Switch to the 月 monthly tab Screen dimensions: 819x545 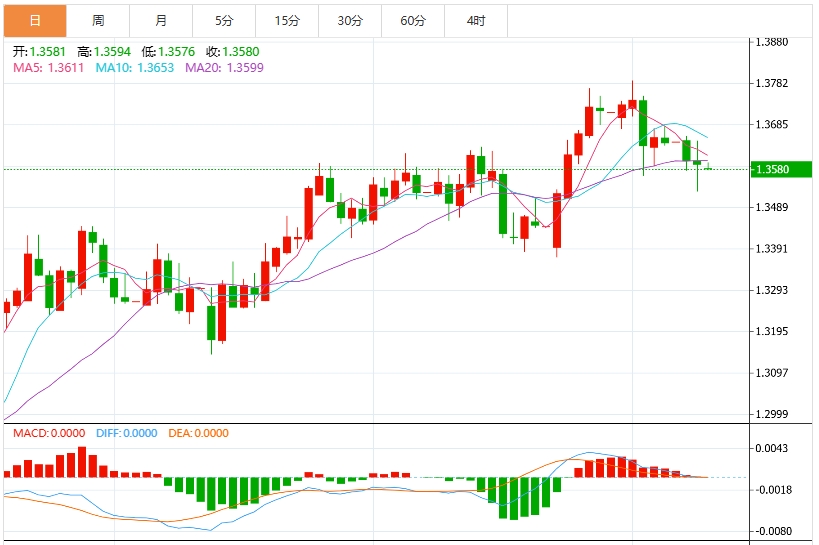[x=161, y=20]
